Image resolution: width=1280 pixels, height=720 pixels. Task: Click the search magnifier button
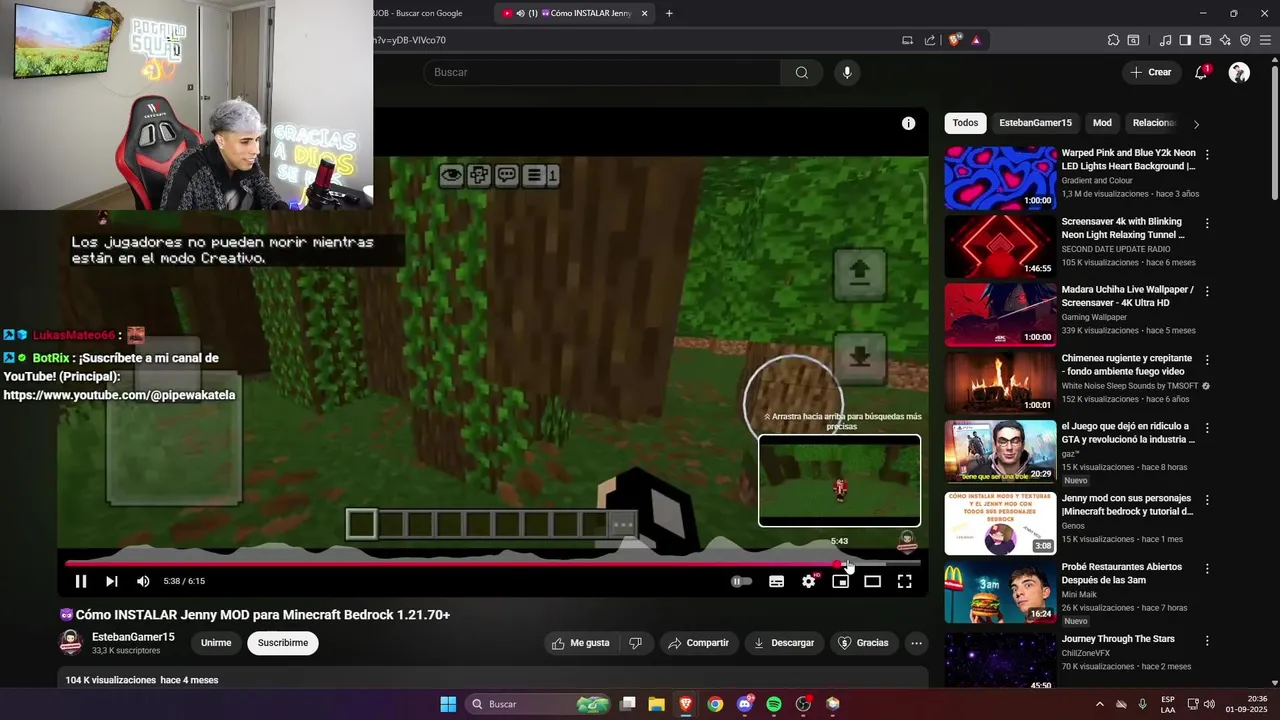click(802, 72)
